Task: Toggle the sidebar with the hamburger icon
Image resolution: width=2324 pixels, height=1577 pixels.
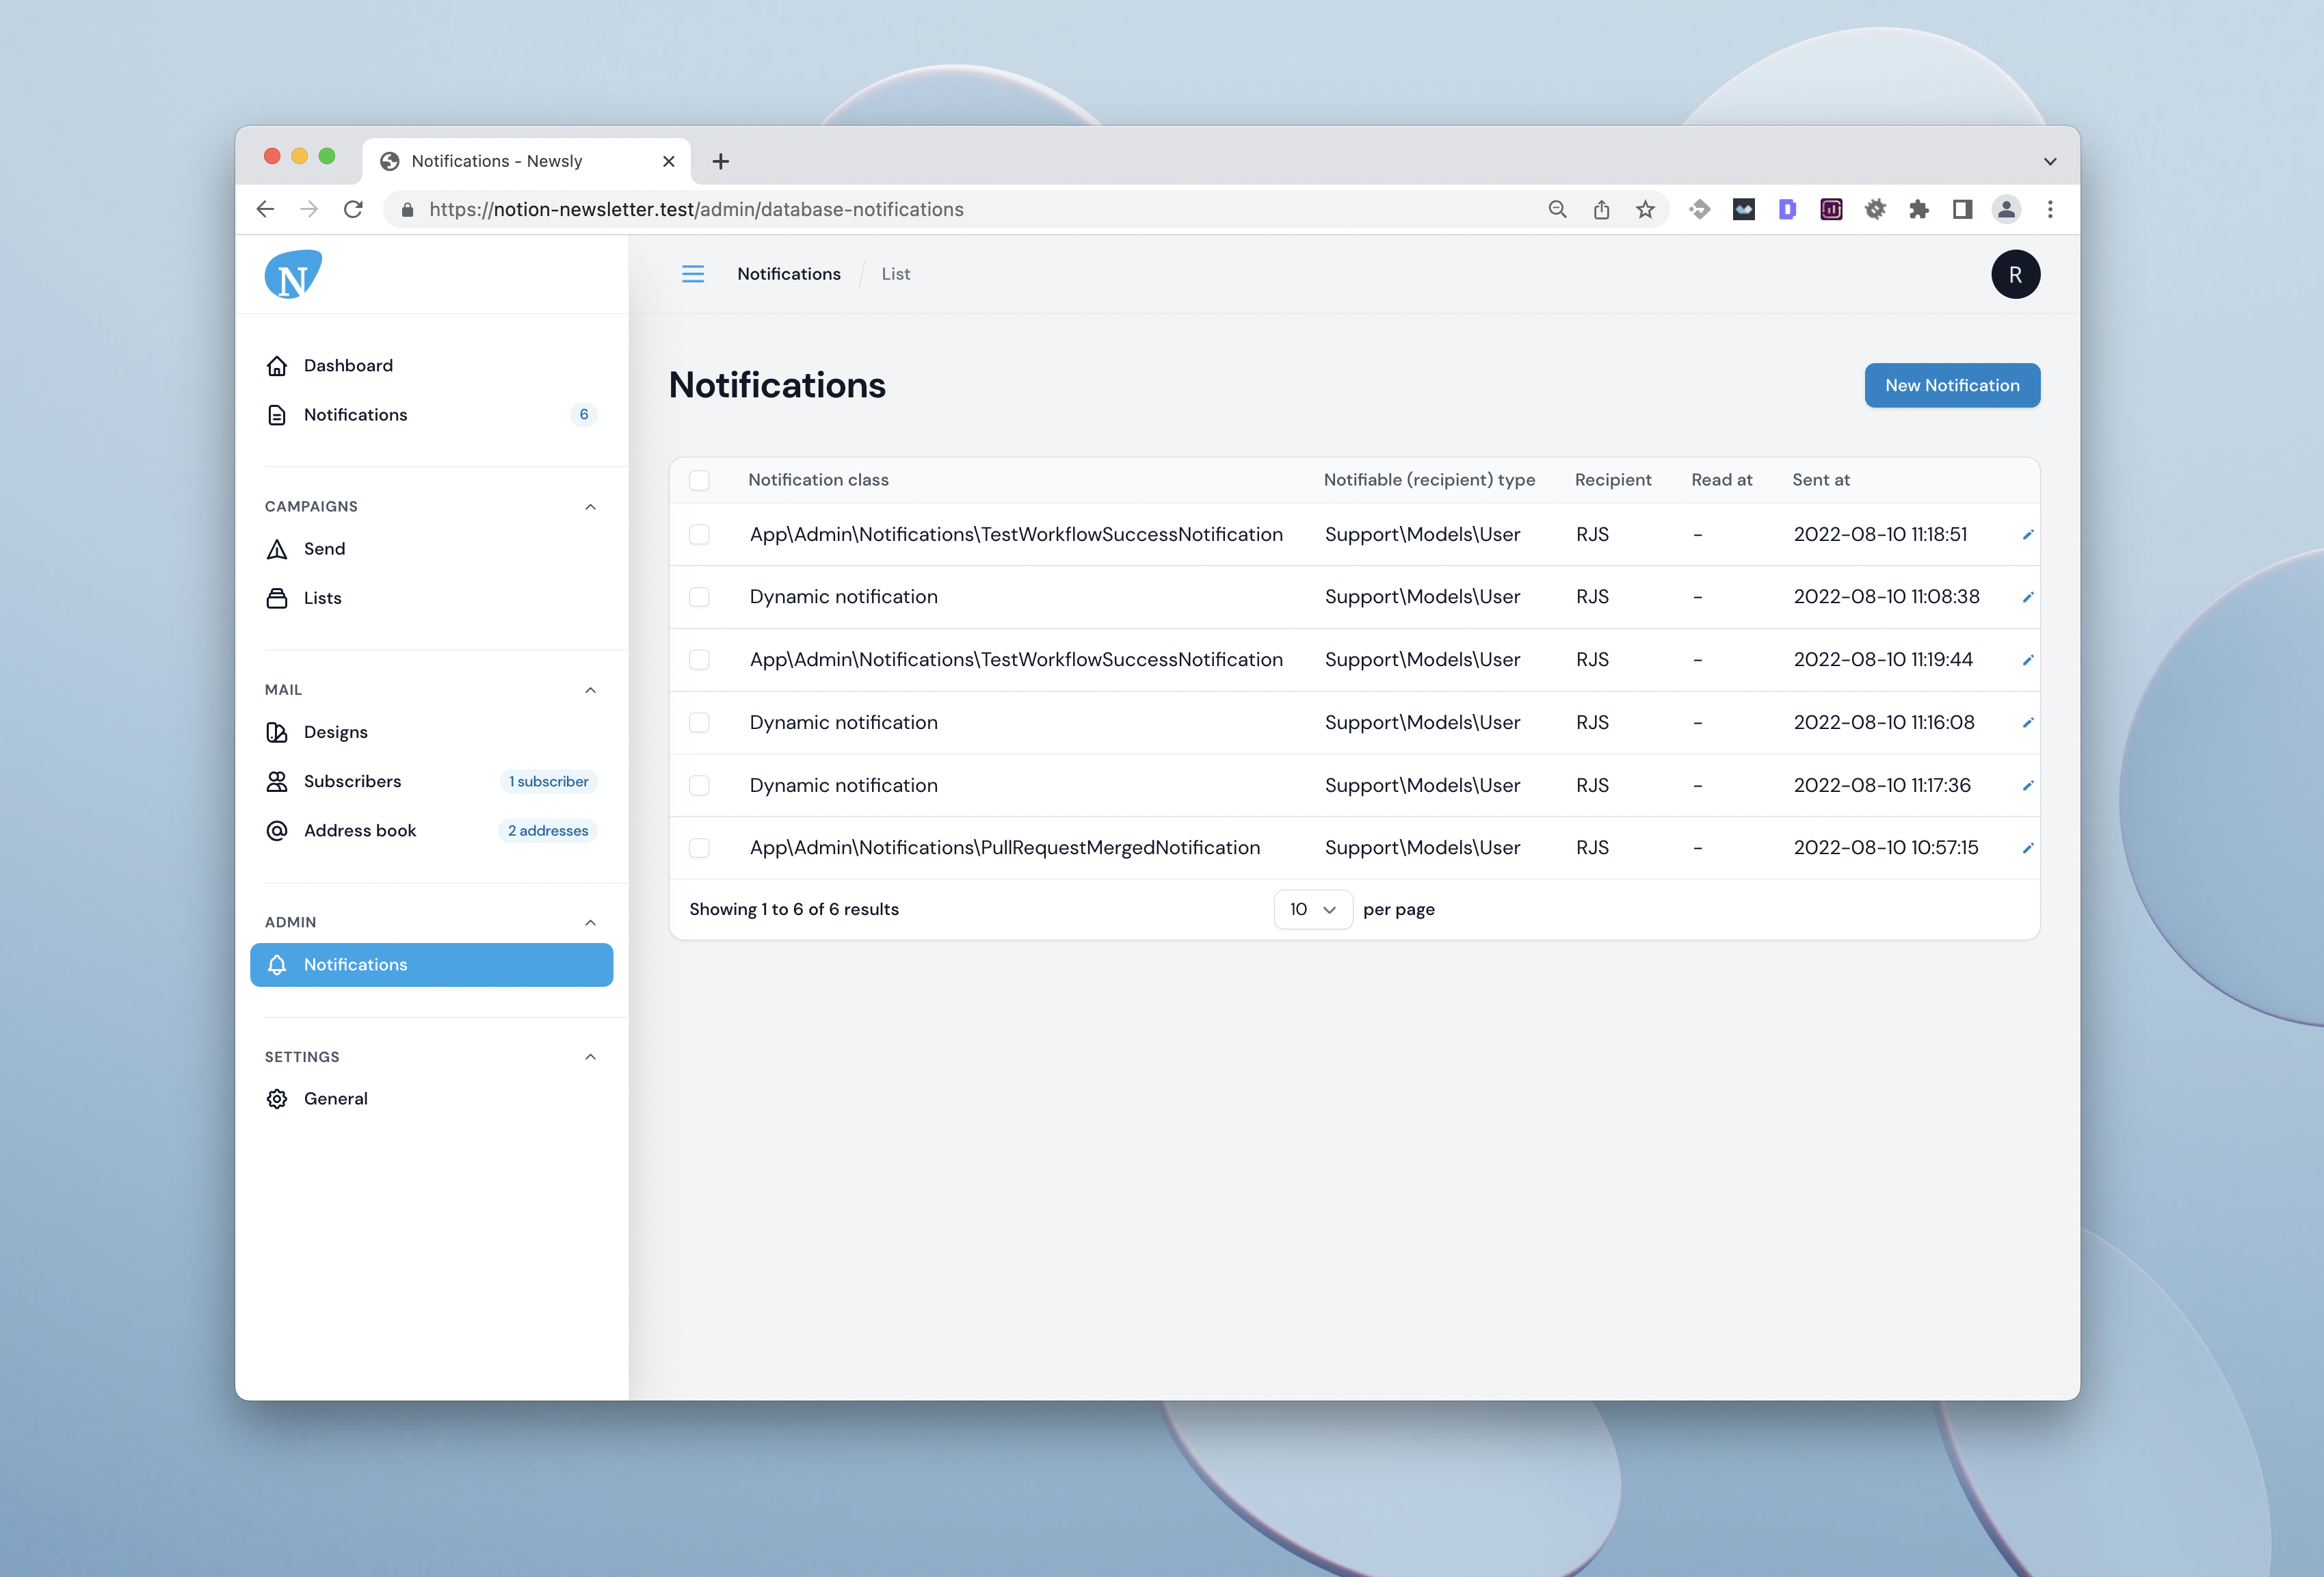Action: pos(693,274)
